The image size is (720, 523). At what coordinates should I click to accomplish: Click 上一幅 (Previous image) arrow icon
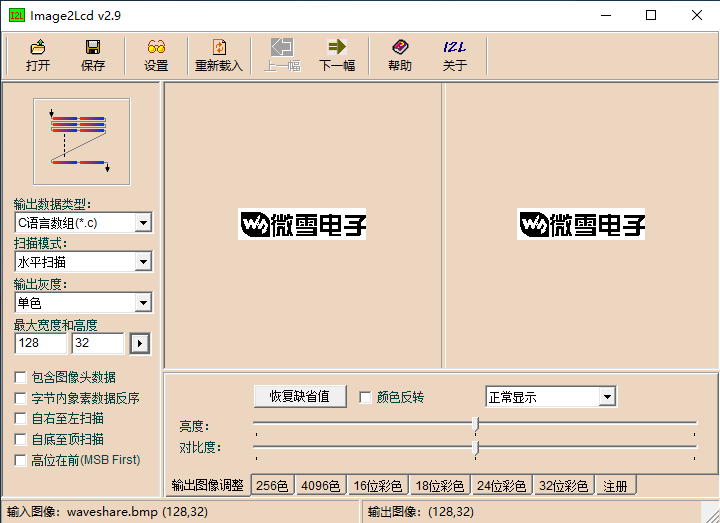coord(282,47)
